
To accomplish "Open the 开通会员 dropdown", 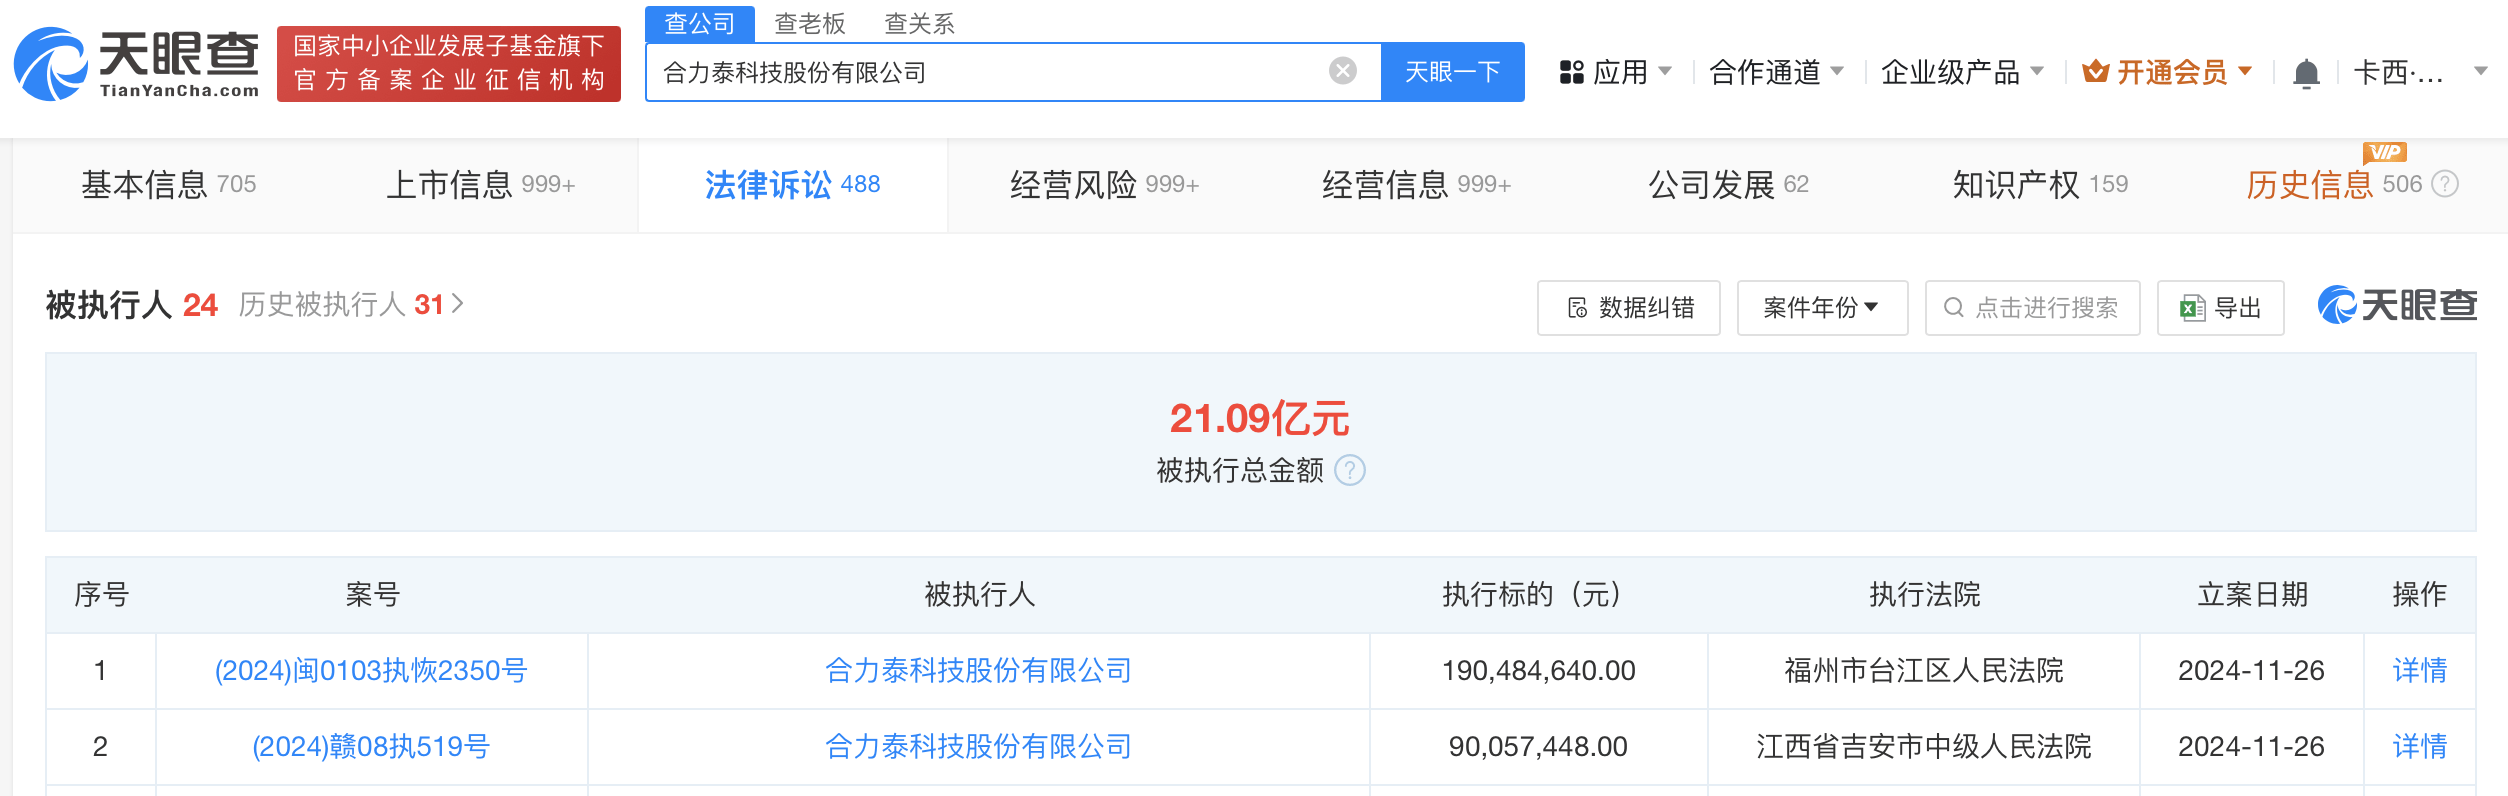I will tap(2245, 71).
